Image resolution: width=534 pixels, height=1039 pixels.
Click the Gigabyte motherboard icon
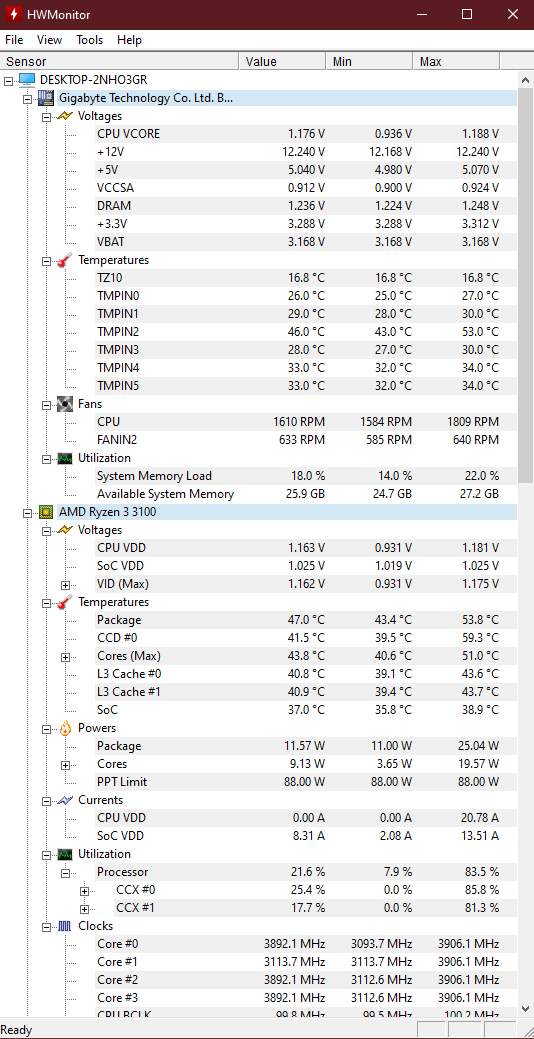[x=46, y=98]
